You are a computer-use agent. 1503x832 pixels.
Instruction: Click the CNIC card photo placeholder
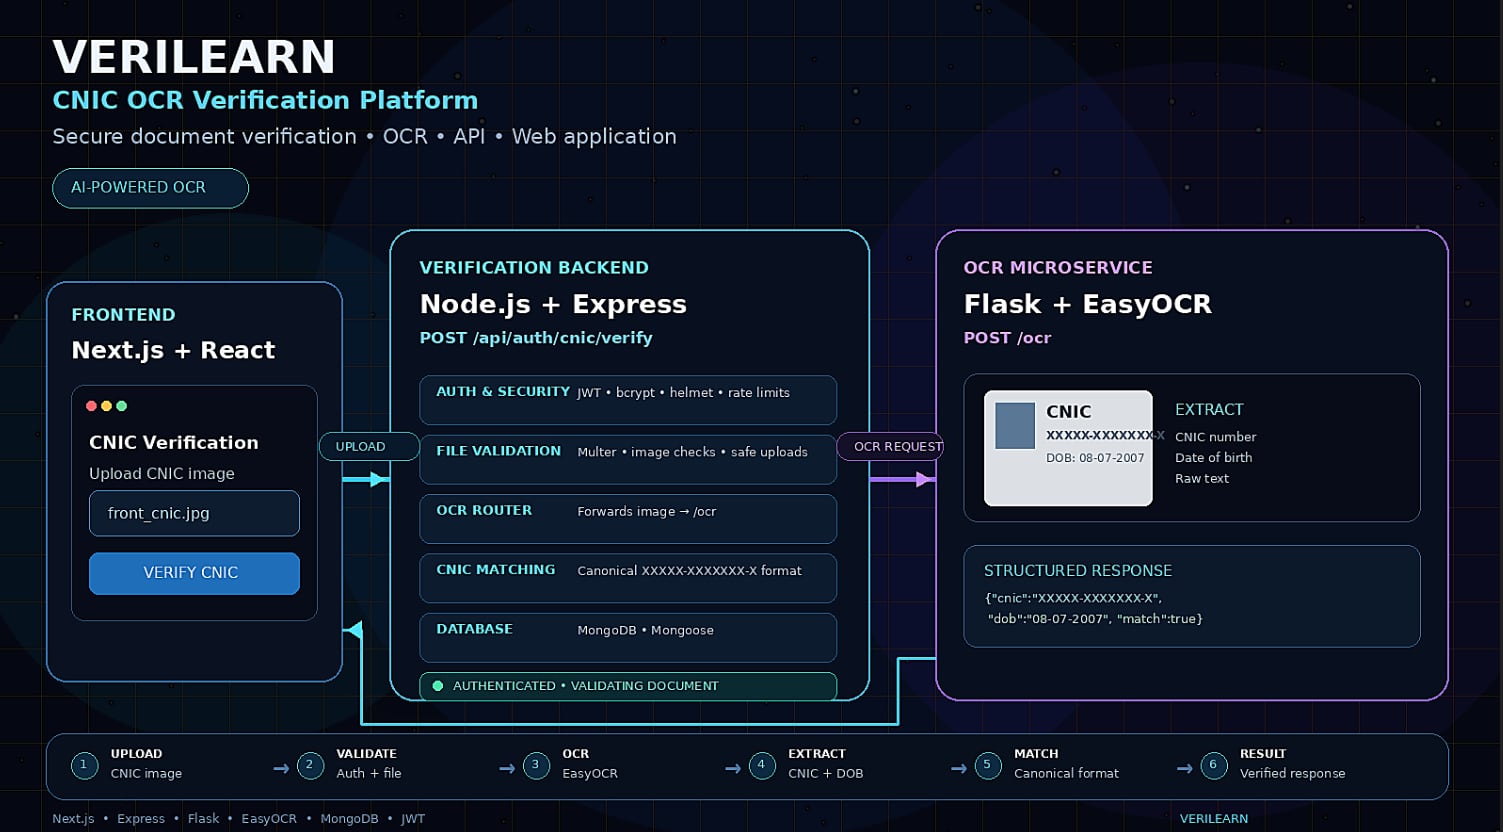[1015, 425]
